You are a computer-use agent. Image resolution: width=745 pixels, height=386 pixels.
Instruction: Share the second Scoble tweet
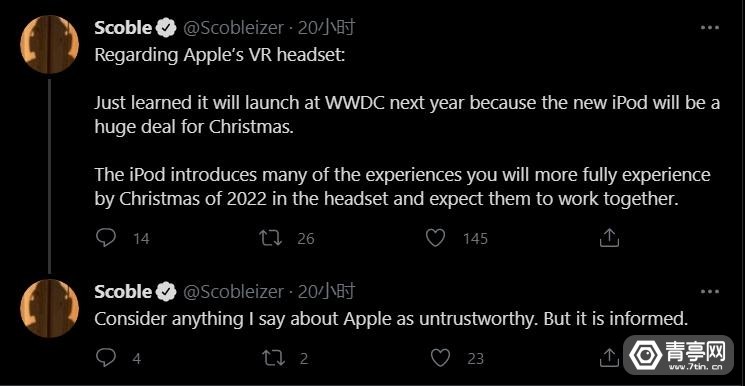(x=609, y=357)
